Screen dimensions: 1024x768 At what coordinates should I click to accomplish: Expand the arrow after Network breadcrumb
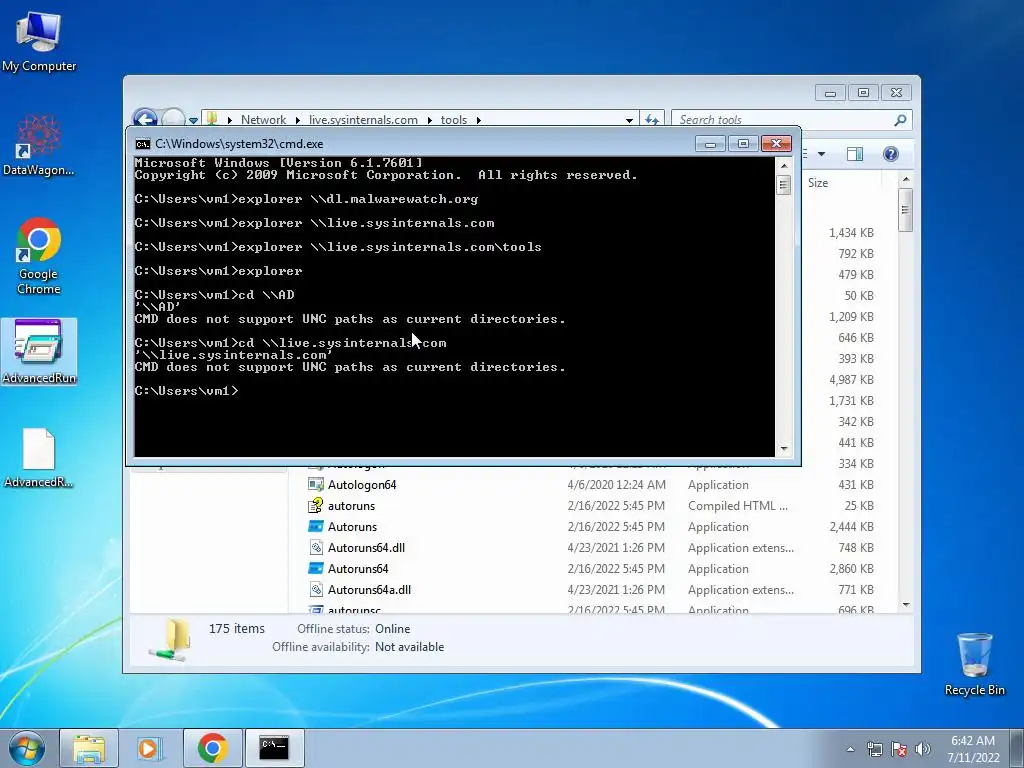pos(298,120)
